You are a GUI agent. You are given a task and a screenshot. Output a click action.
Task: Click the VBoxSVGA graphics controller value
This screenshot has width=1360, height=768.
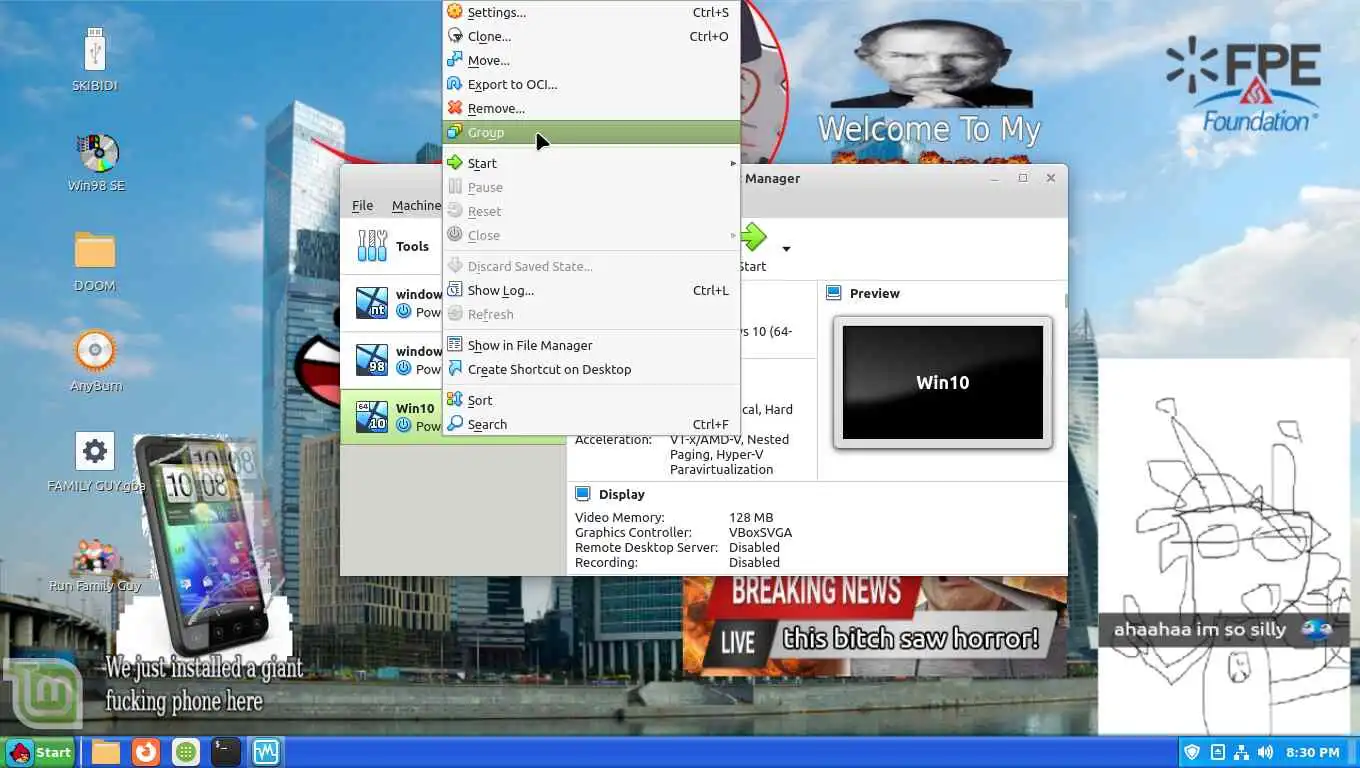760,532
